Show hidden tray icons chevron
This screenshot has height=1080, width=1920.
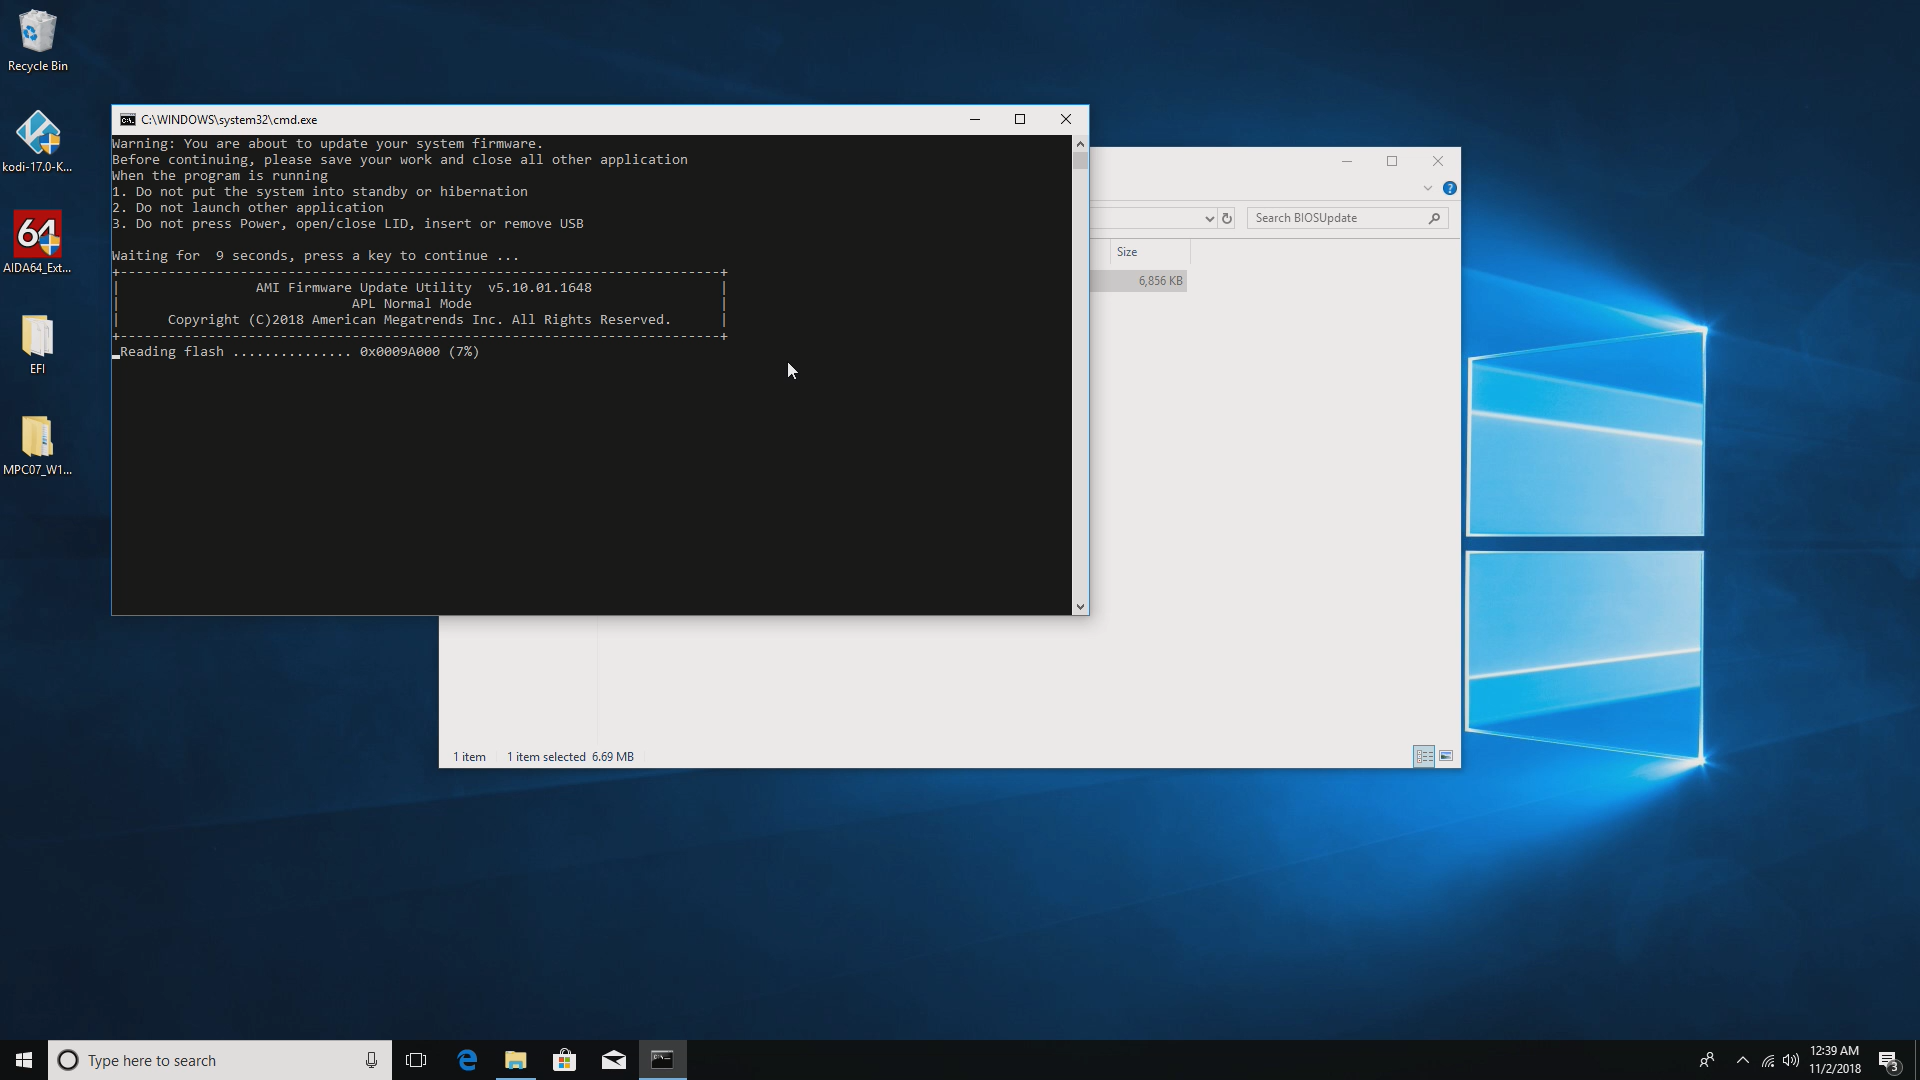click(x=1743, y=1061)
